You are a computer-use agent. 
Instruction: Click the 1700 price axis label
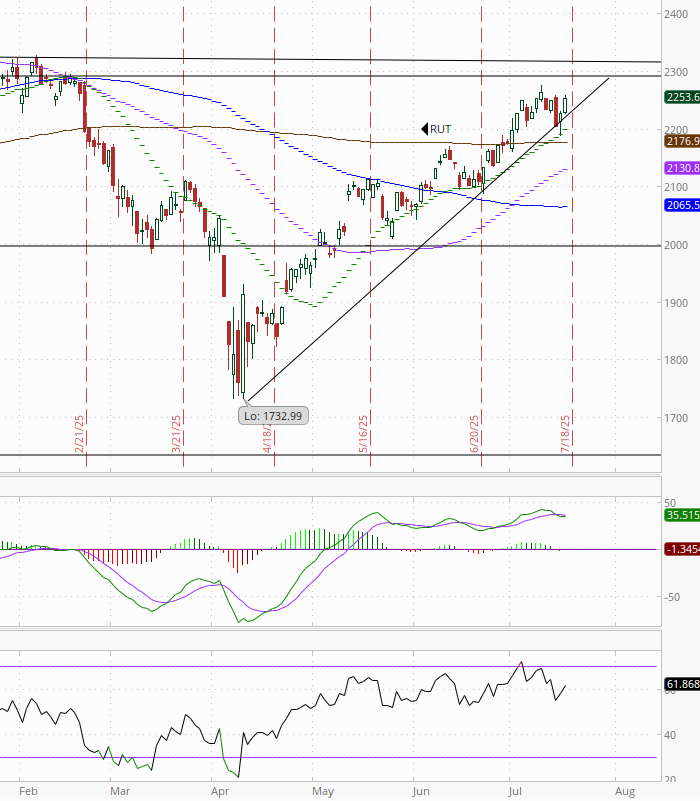676,418
